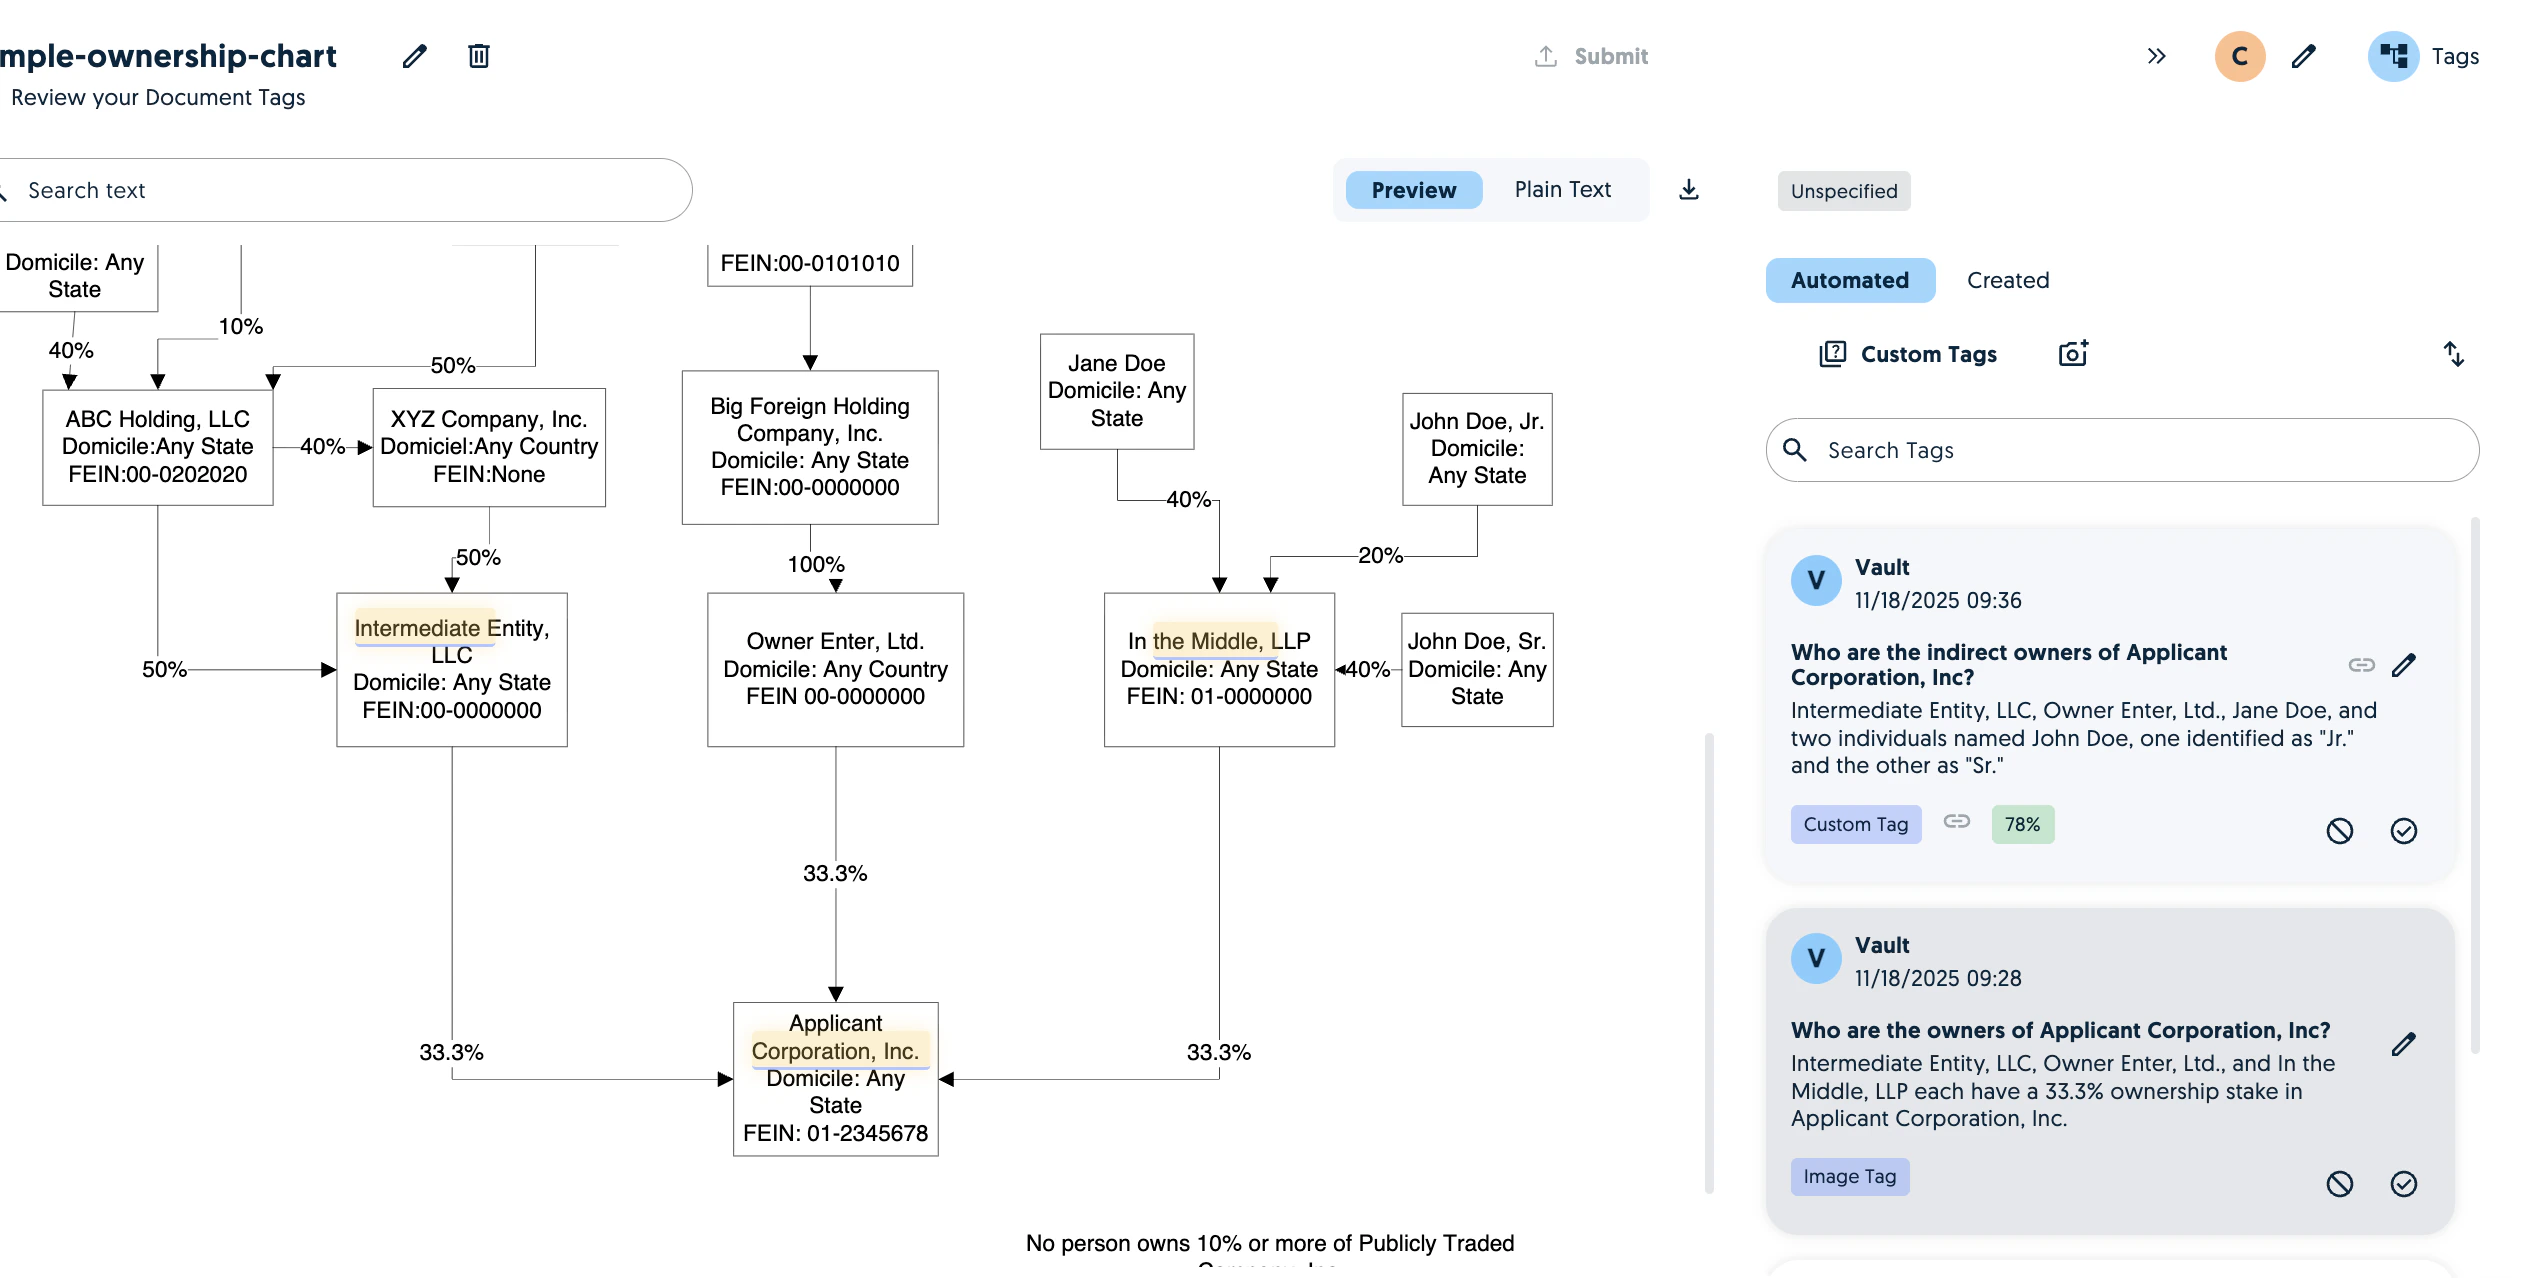The image size is (2524, 1278).
Task: Click 'No person owns 10% or more' note
Action: click(x=1270, y=1243)
